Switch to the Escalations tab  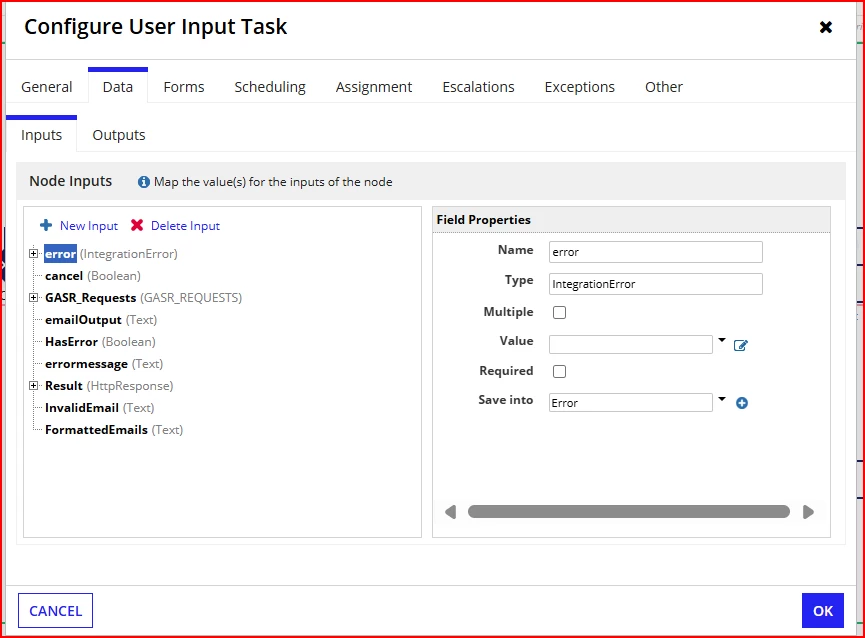pos(478,87)
